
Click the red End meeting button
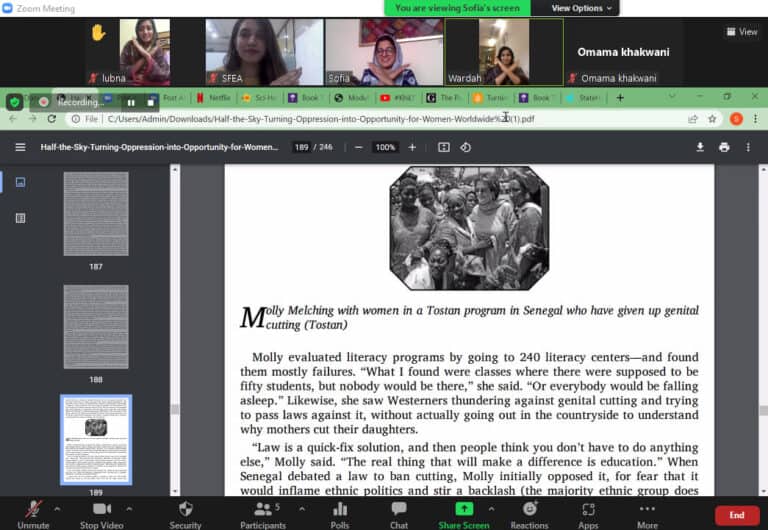[737, 515]
